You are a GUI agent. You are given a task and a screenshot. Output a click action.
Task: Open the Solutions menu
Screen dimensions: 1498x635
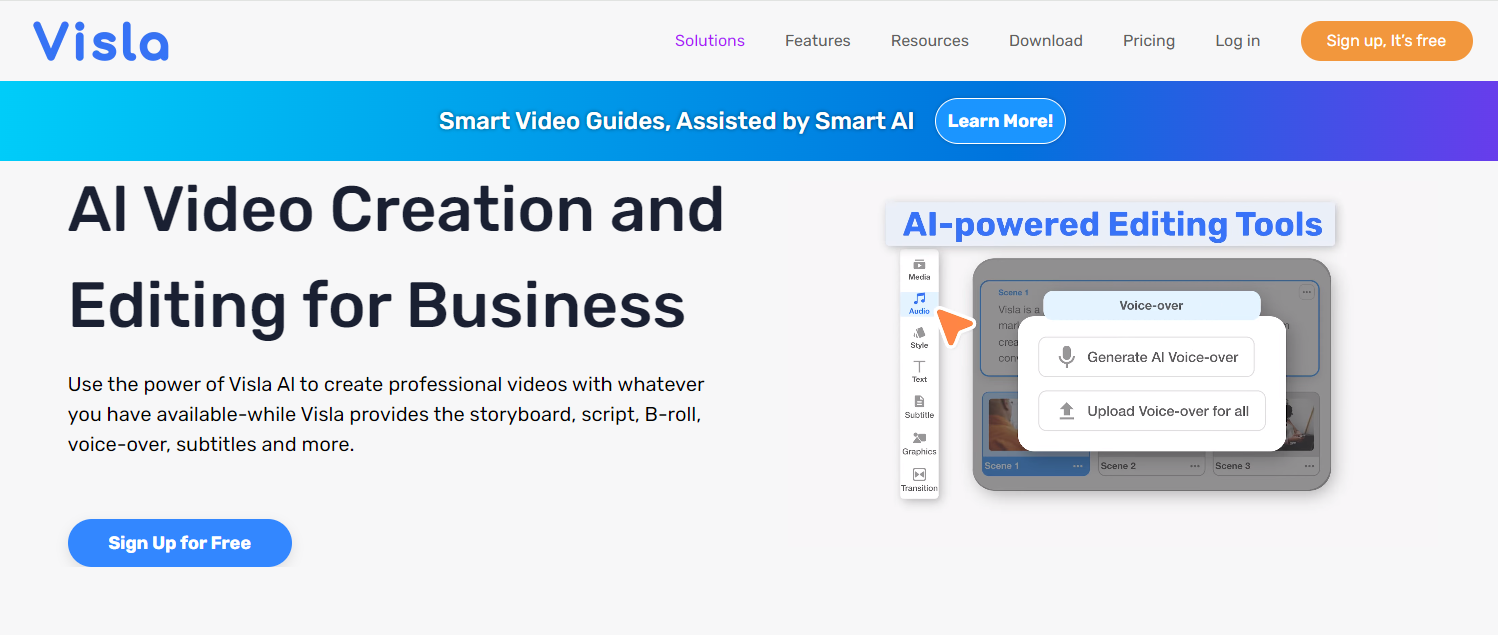[x=710, y=41]
